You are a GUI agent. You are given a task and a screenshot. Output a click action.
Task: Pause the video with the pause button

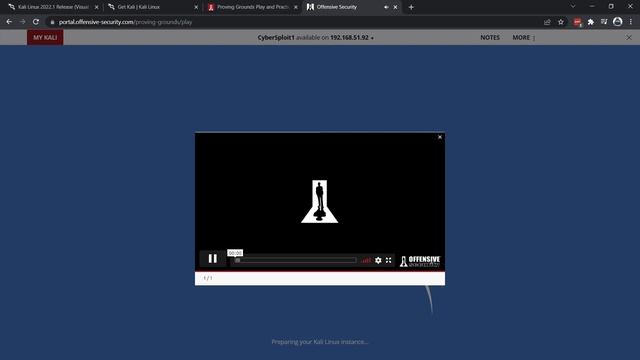click(213, 259)
